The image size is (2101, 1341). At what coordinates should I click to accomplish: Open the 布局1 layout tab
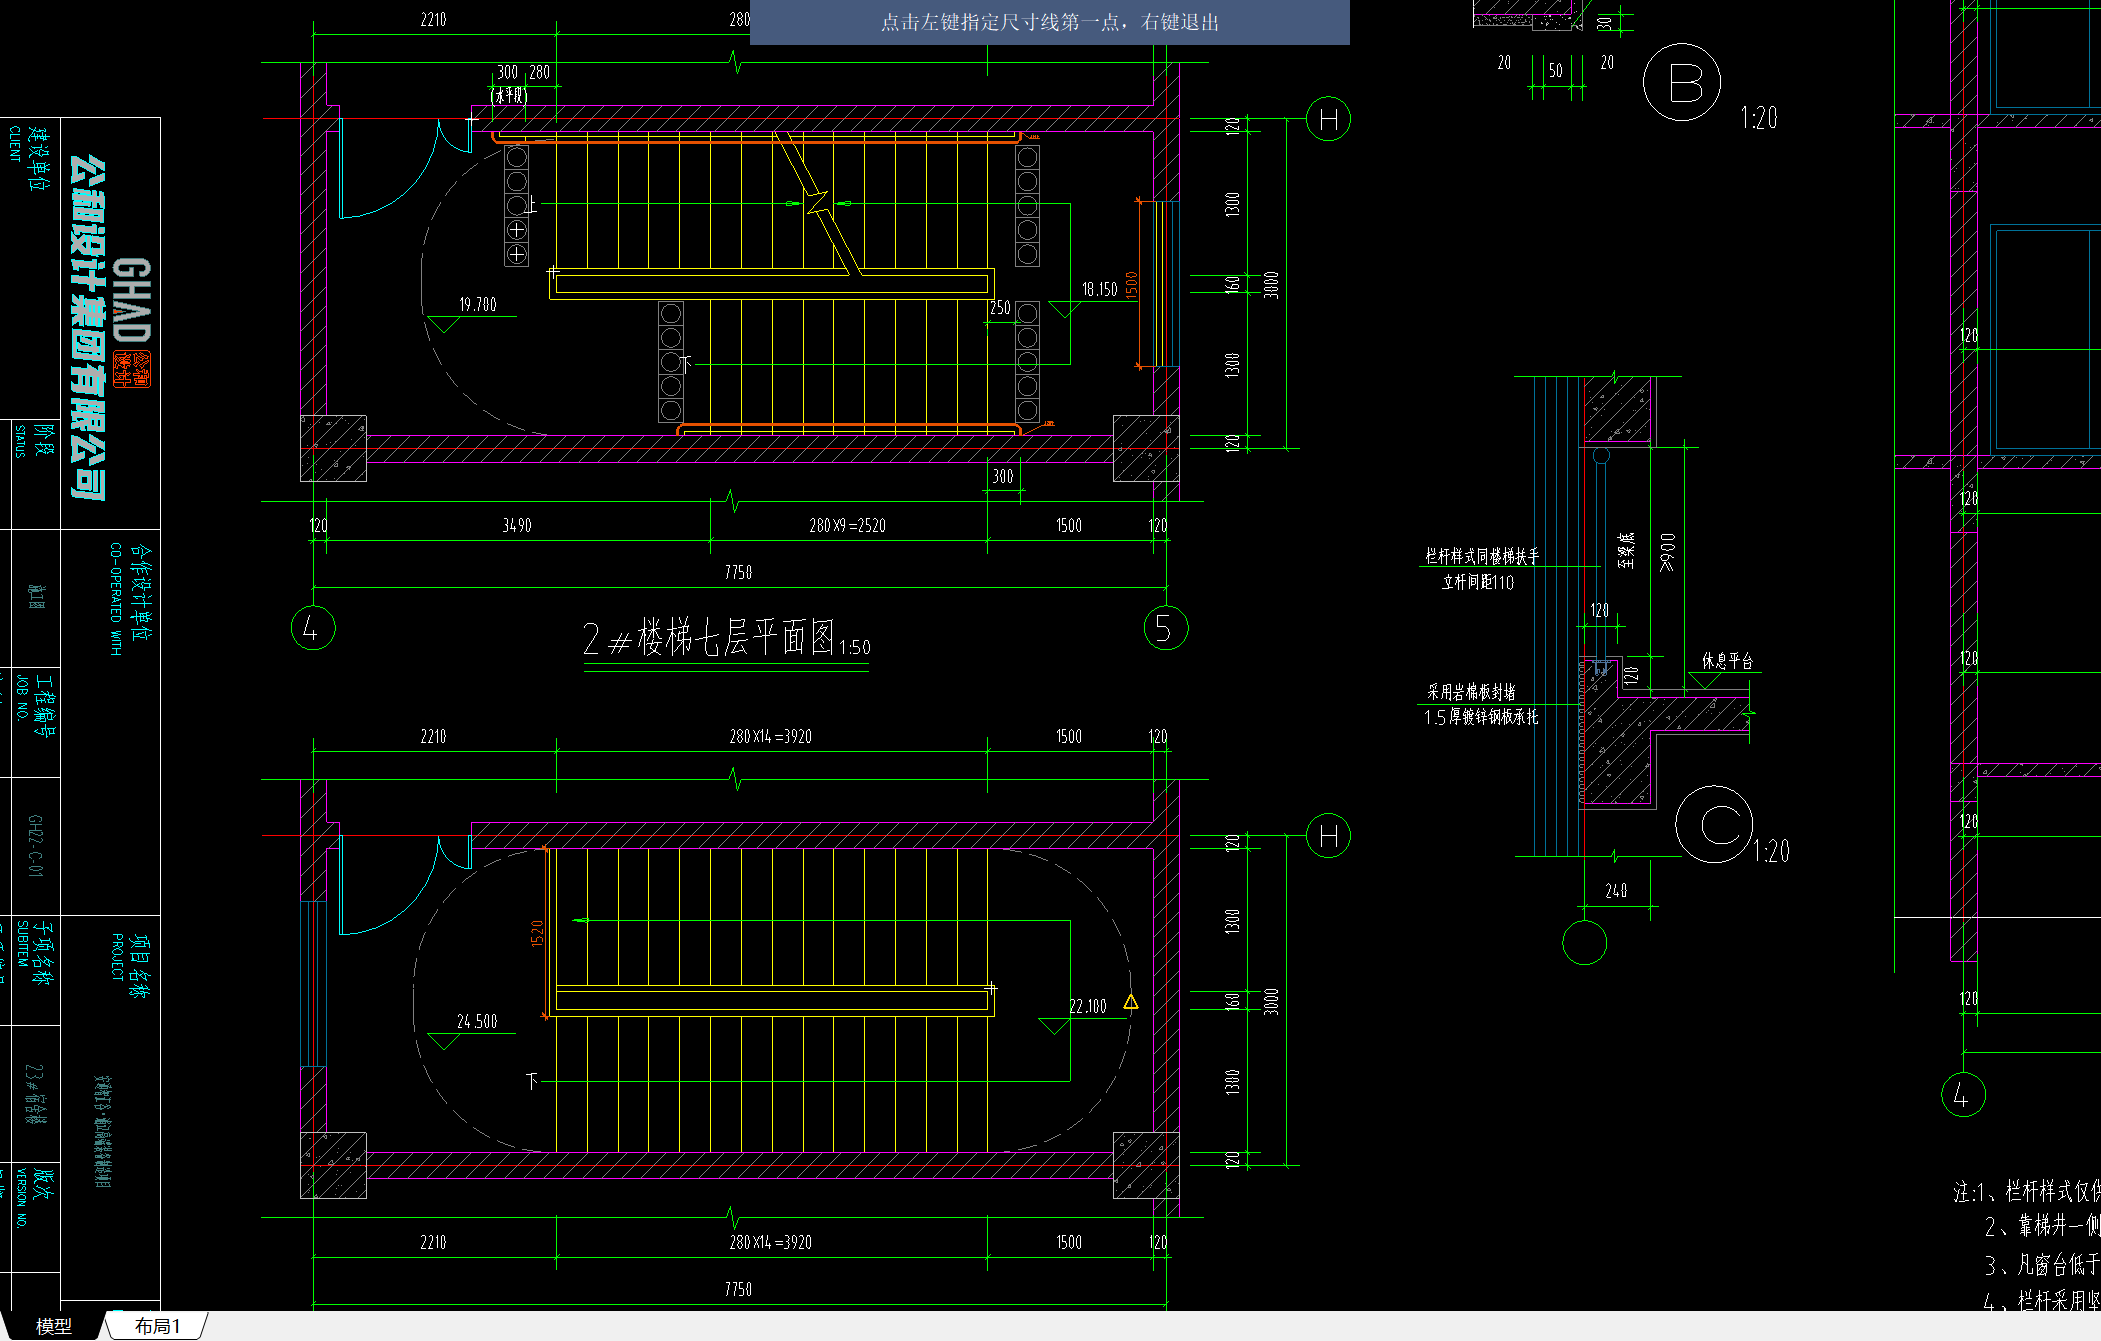coord(157,1326)
